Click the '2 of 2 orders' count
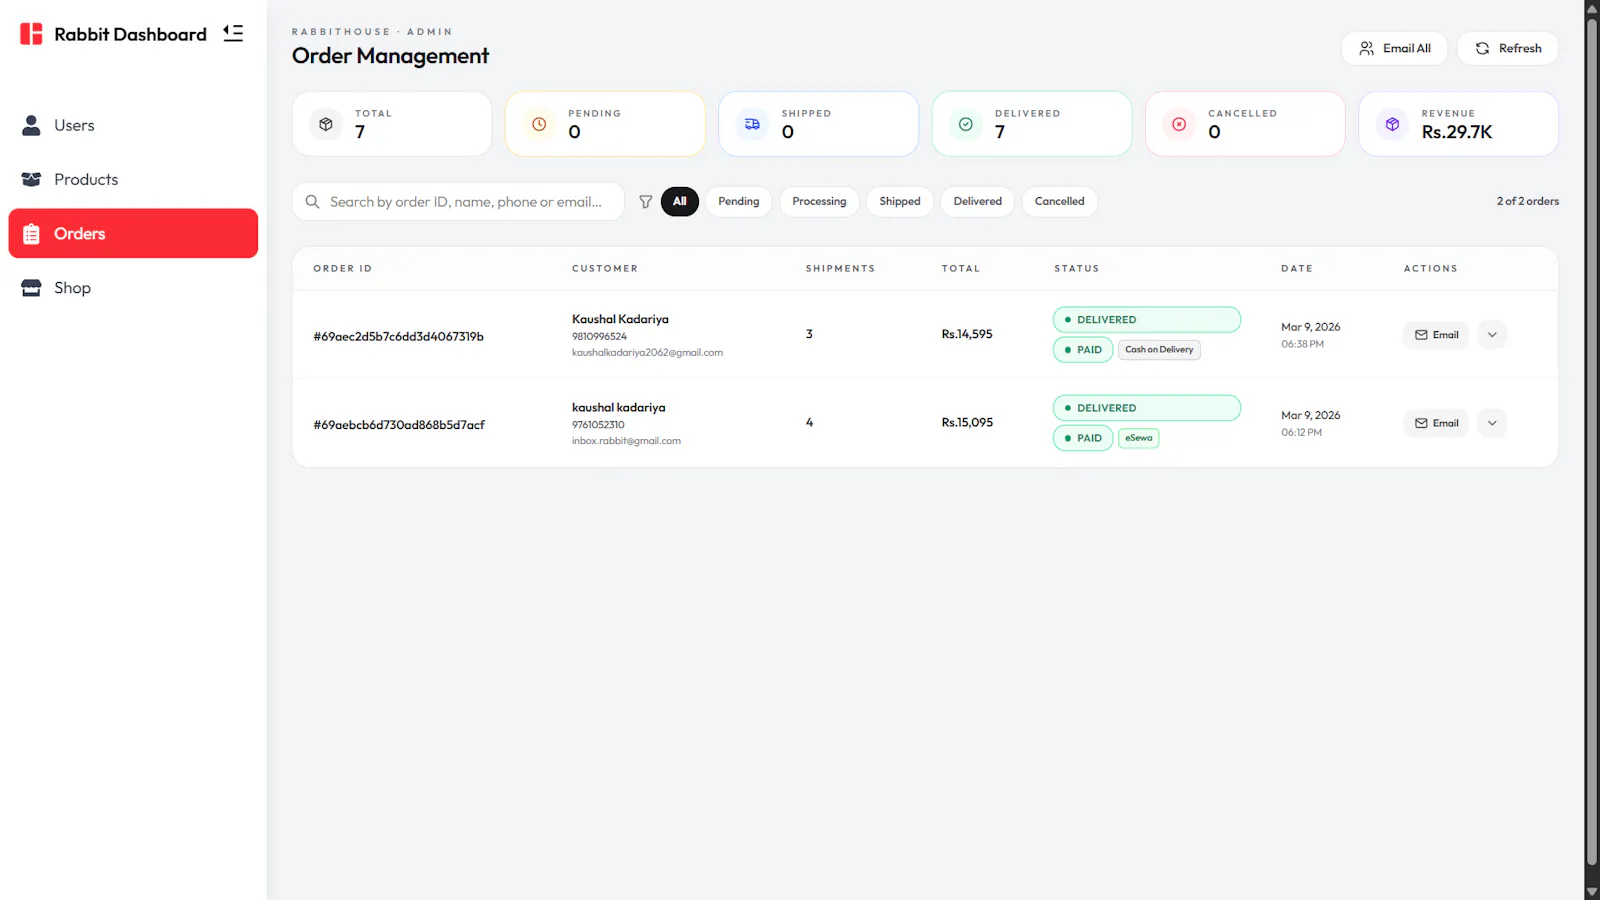This screenshot has width=1600, height=900. [1528, 201]
